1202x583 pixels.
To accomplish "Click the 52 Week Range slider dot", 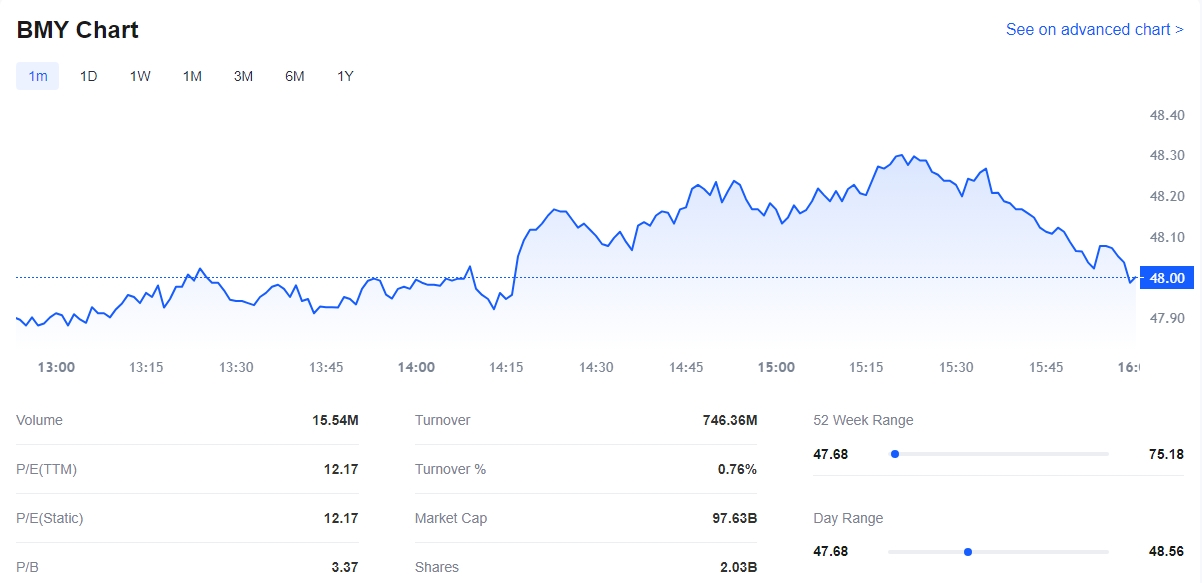I will (x=895, y=454).
